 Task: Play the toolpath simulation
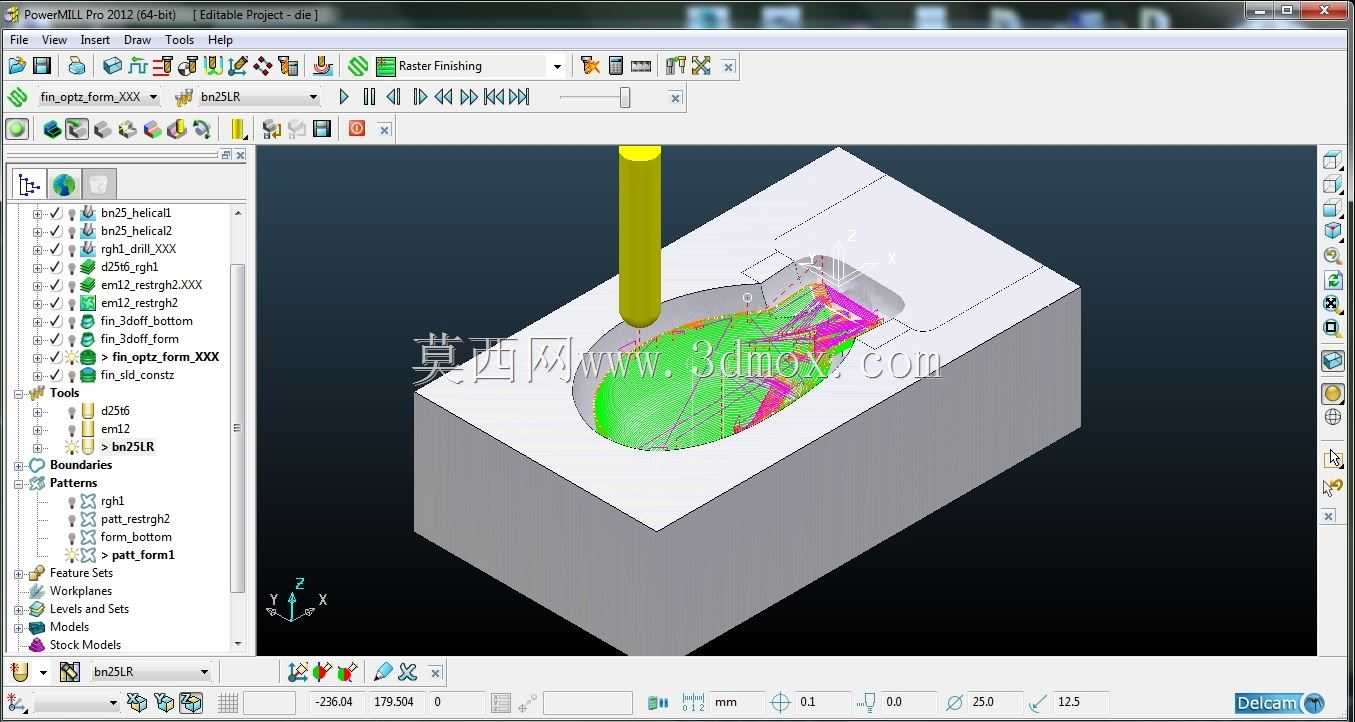click(344, 97)
